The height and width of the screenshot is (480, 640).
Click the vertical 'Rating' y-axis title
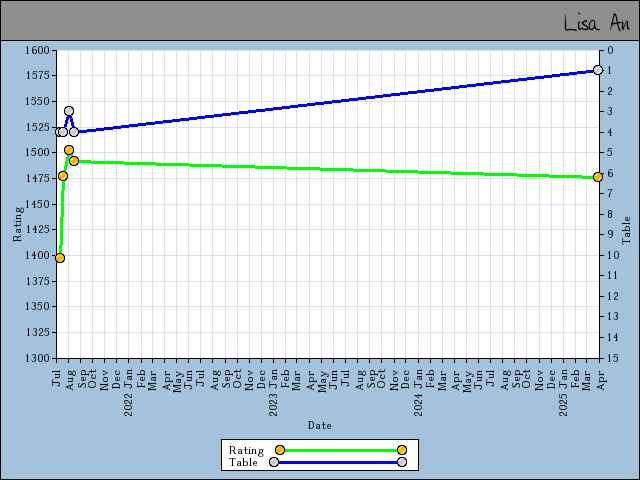[x=18, y=224]
